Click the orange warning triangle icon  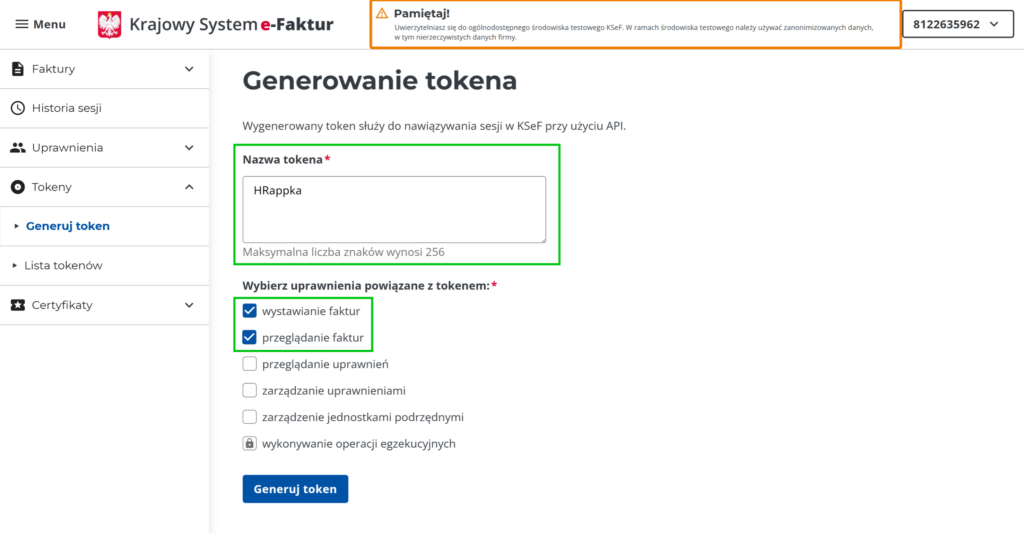click(382, 14)
